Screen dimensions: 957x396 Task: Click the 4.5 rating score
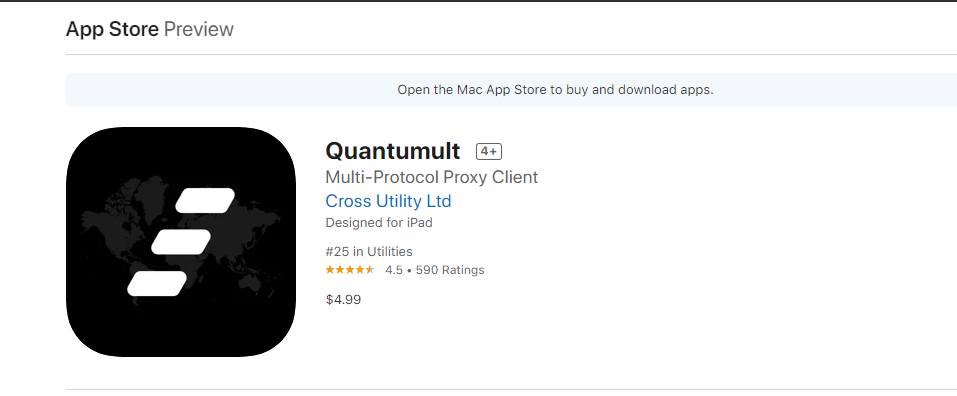[394, 270]
